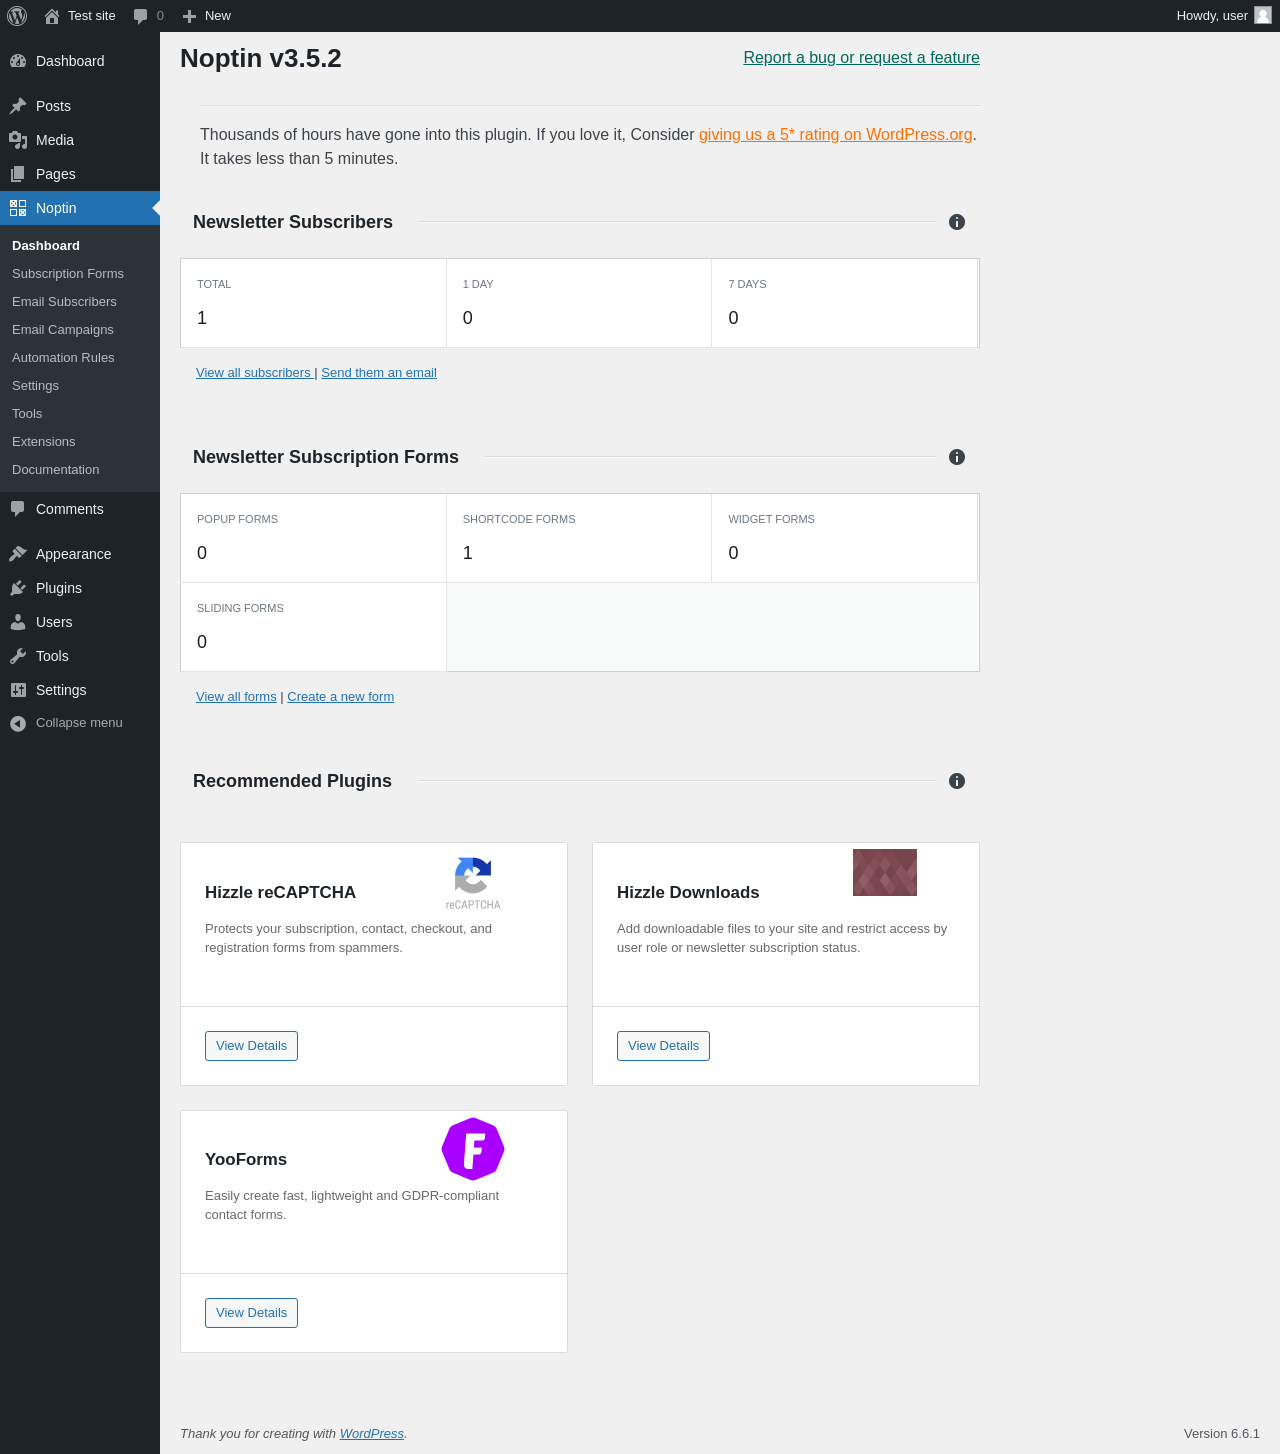Click the Noptin plugin icon in sidebar
Viewport: 1280px width, 1454px height.
pyautogui.click(x=18, y=208)
